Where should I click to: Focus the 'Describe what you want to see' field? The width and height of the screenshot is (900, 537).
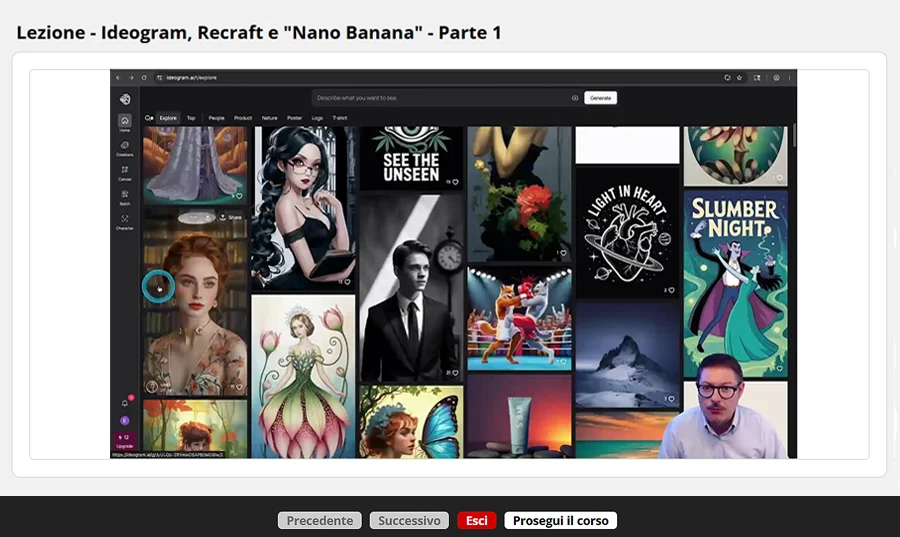click(442, 98)
